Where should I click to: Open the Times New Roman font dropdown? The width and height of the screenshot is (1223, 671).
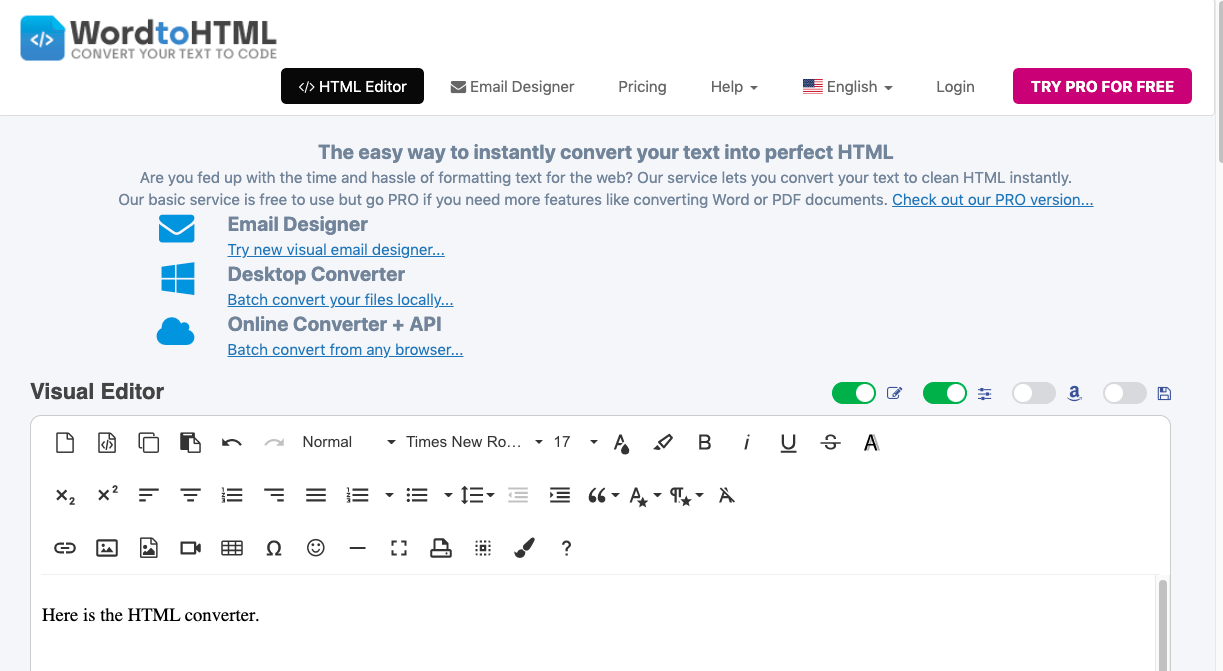tap(474, 442)
